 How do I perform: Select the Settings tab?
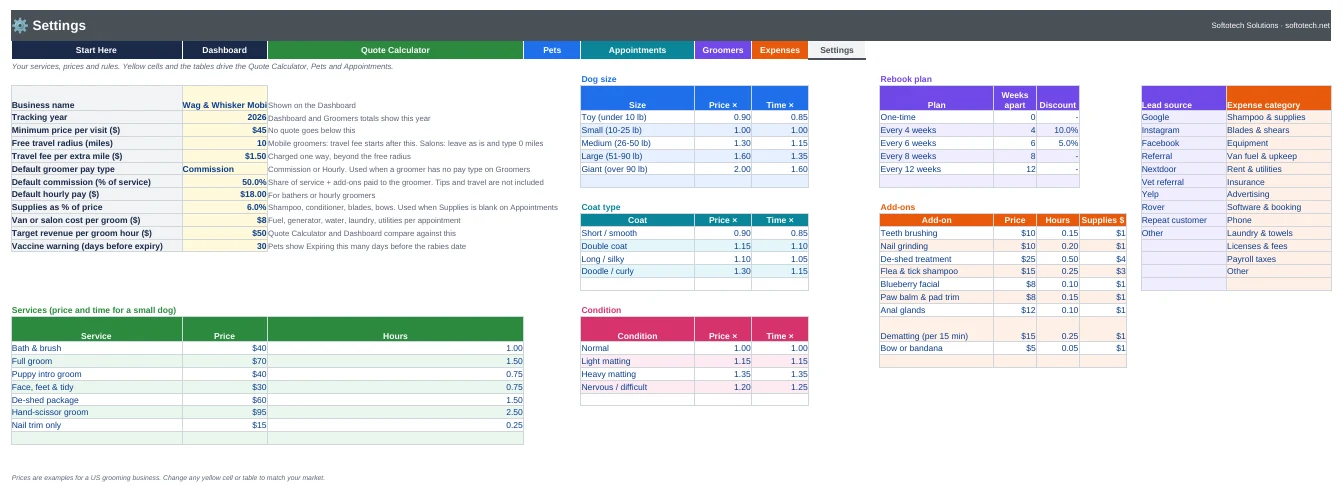(837, 50)
